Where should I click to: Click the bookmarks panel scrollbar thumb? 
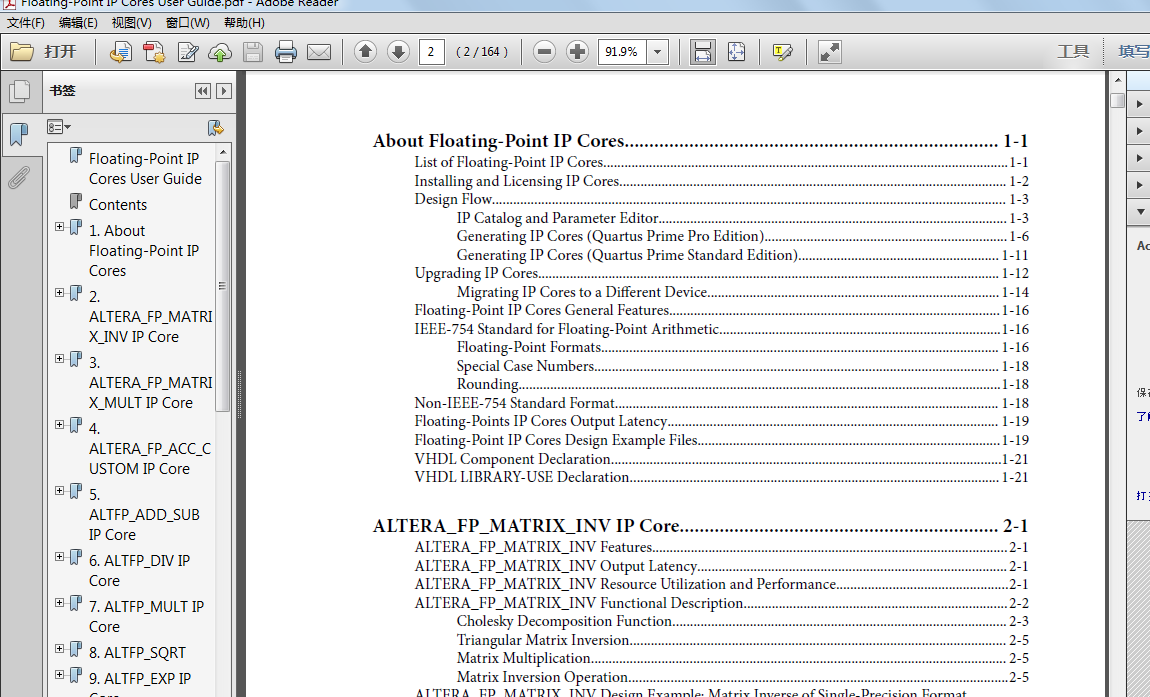(x=222, y=285)
